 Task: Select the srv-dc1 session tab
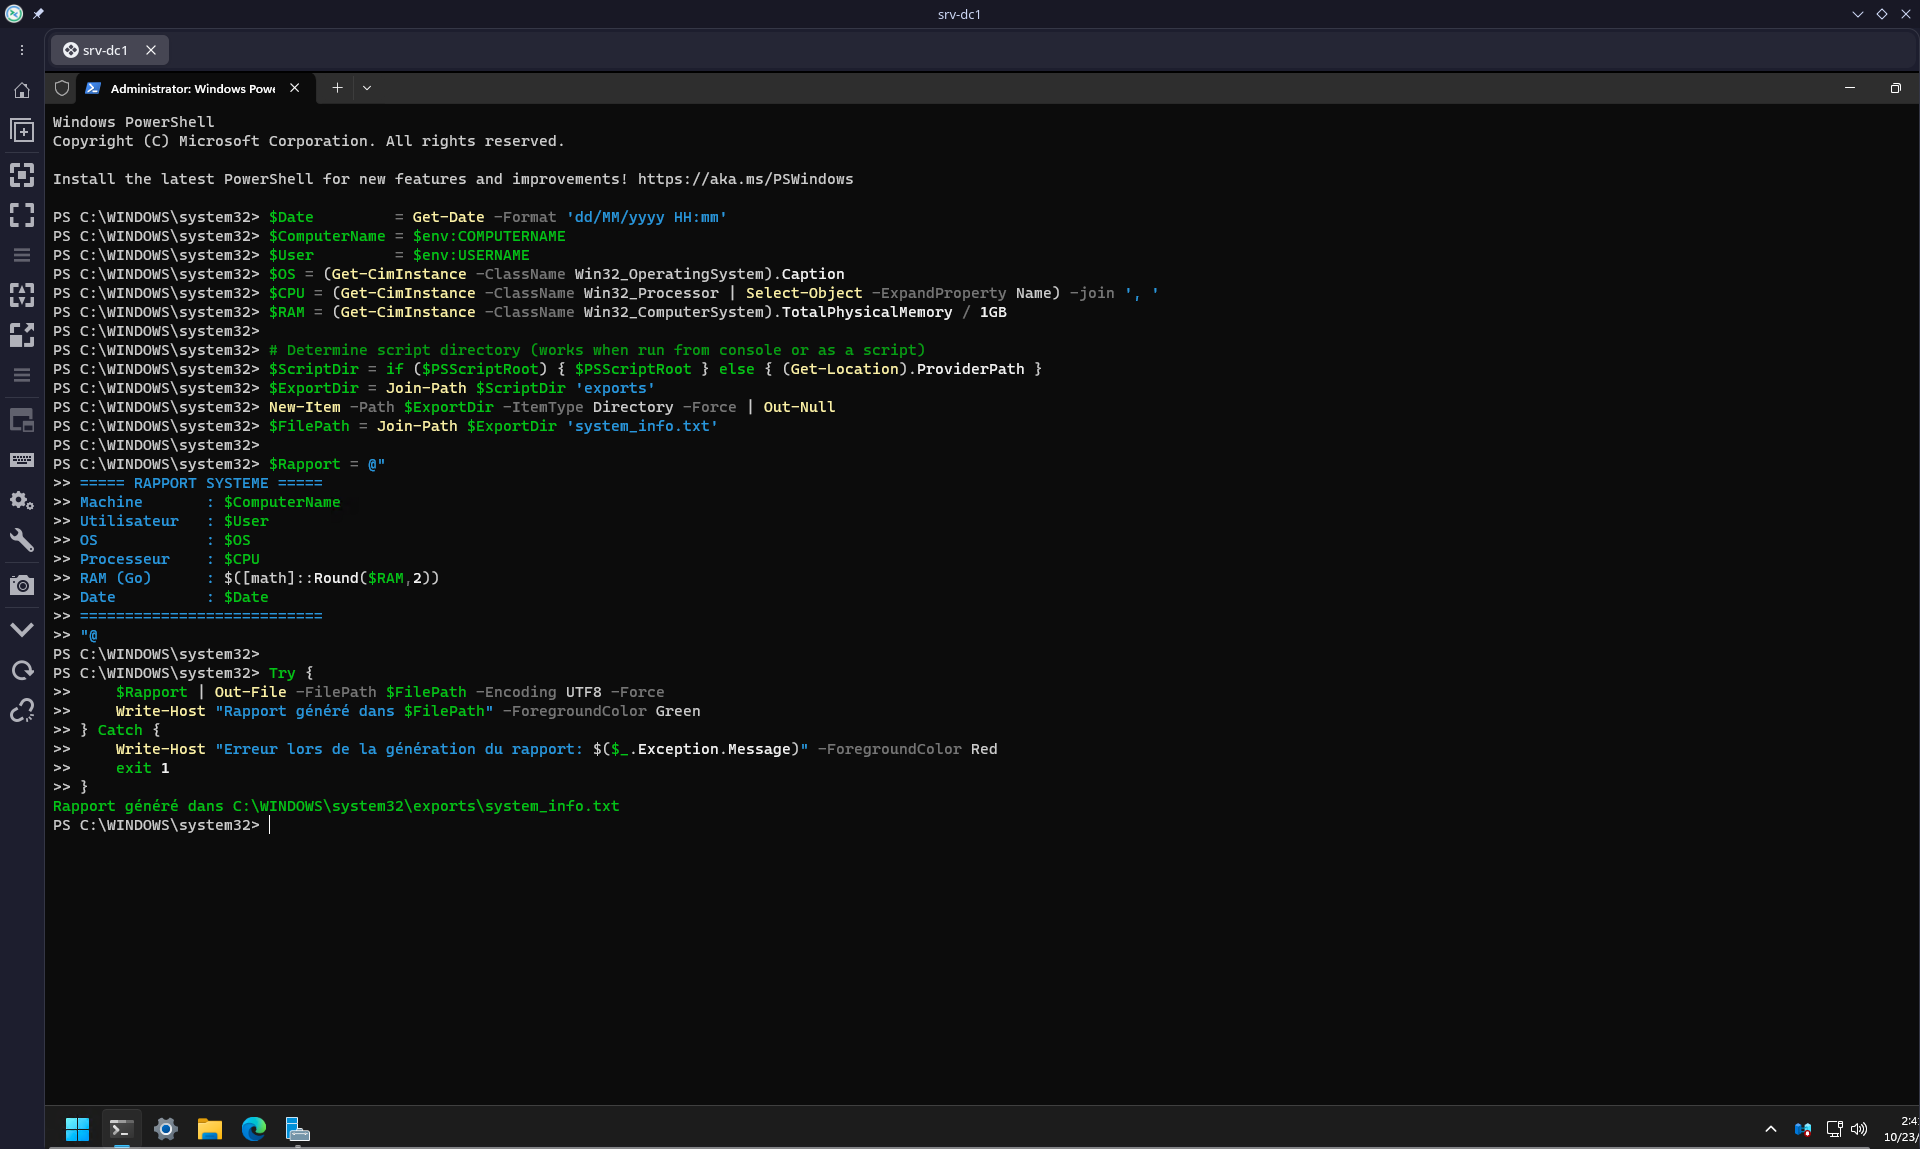pyautogui.click(x=105, y=50)
